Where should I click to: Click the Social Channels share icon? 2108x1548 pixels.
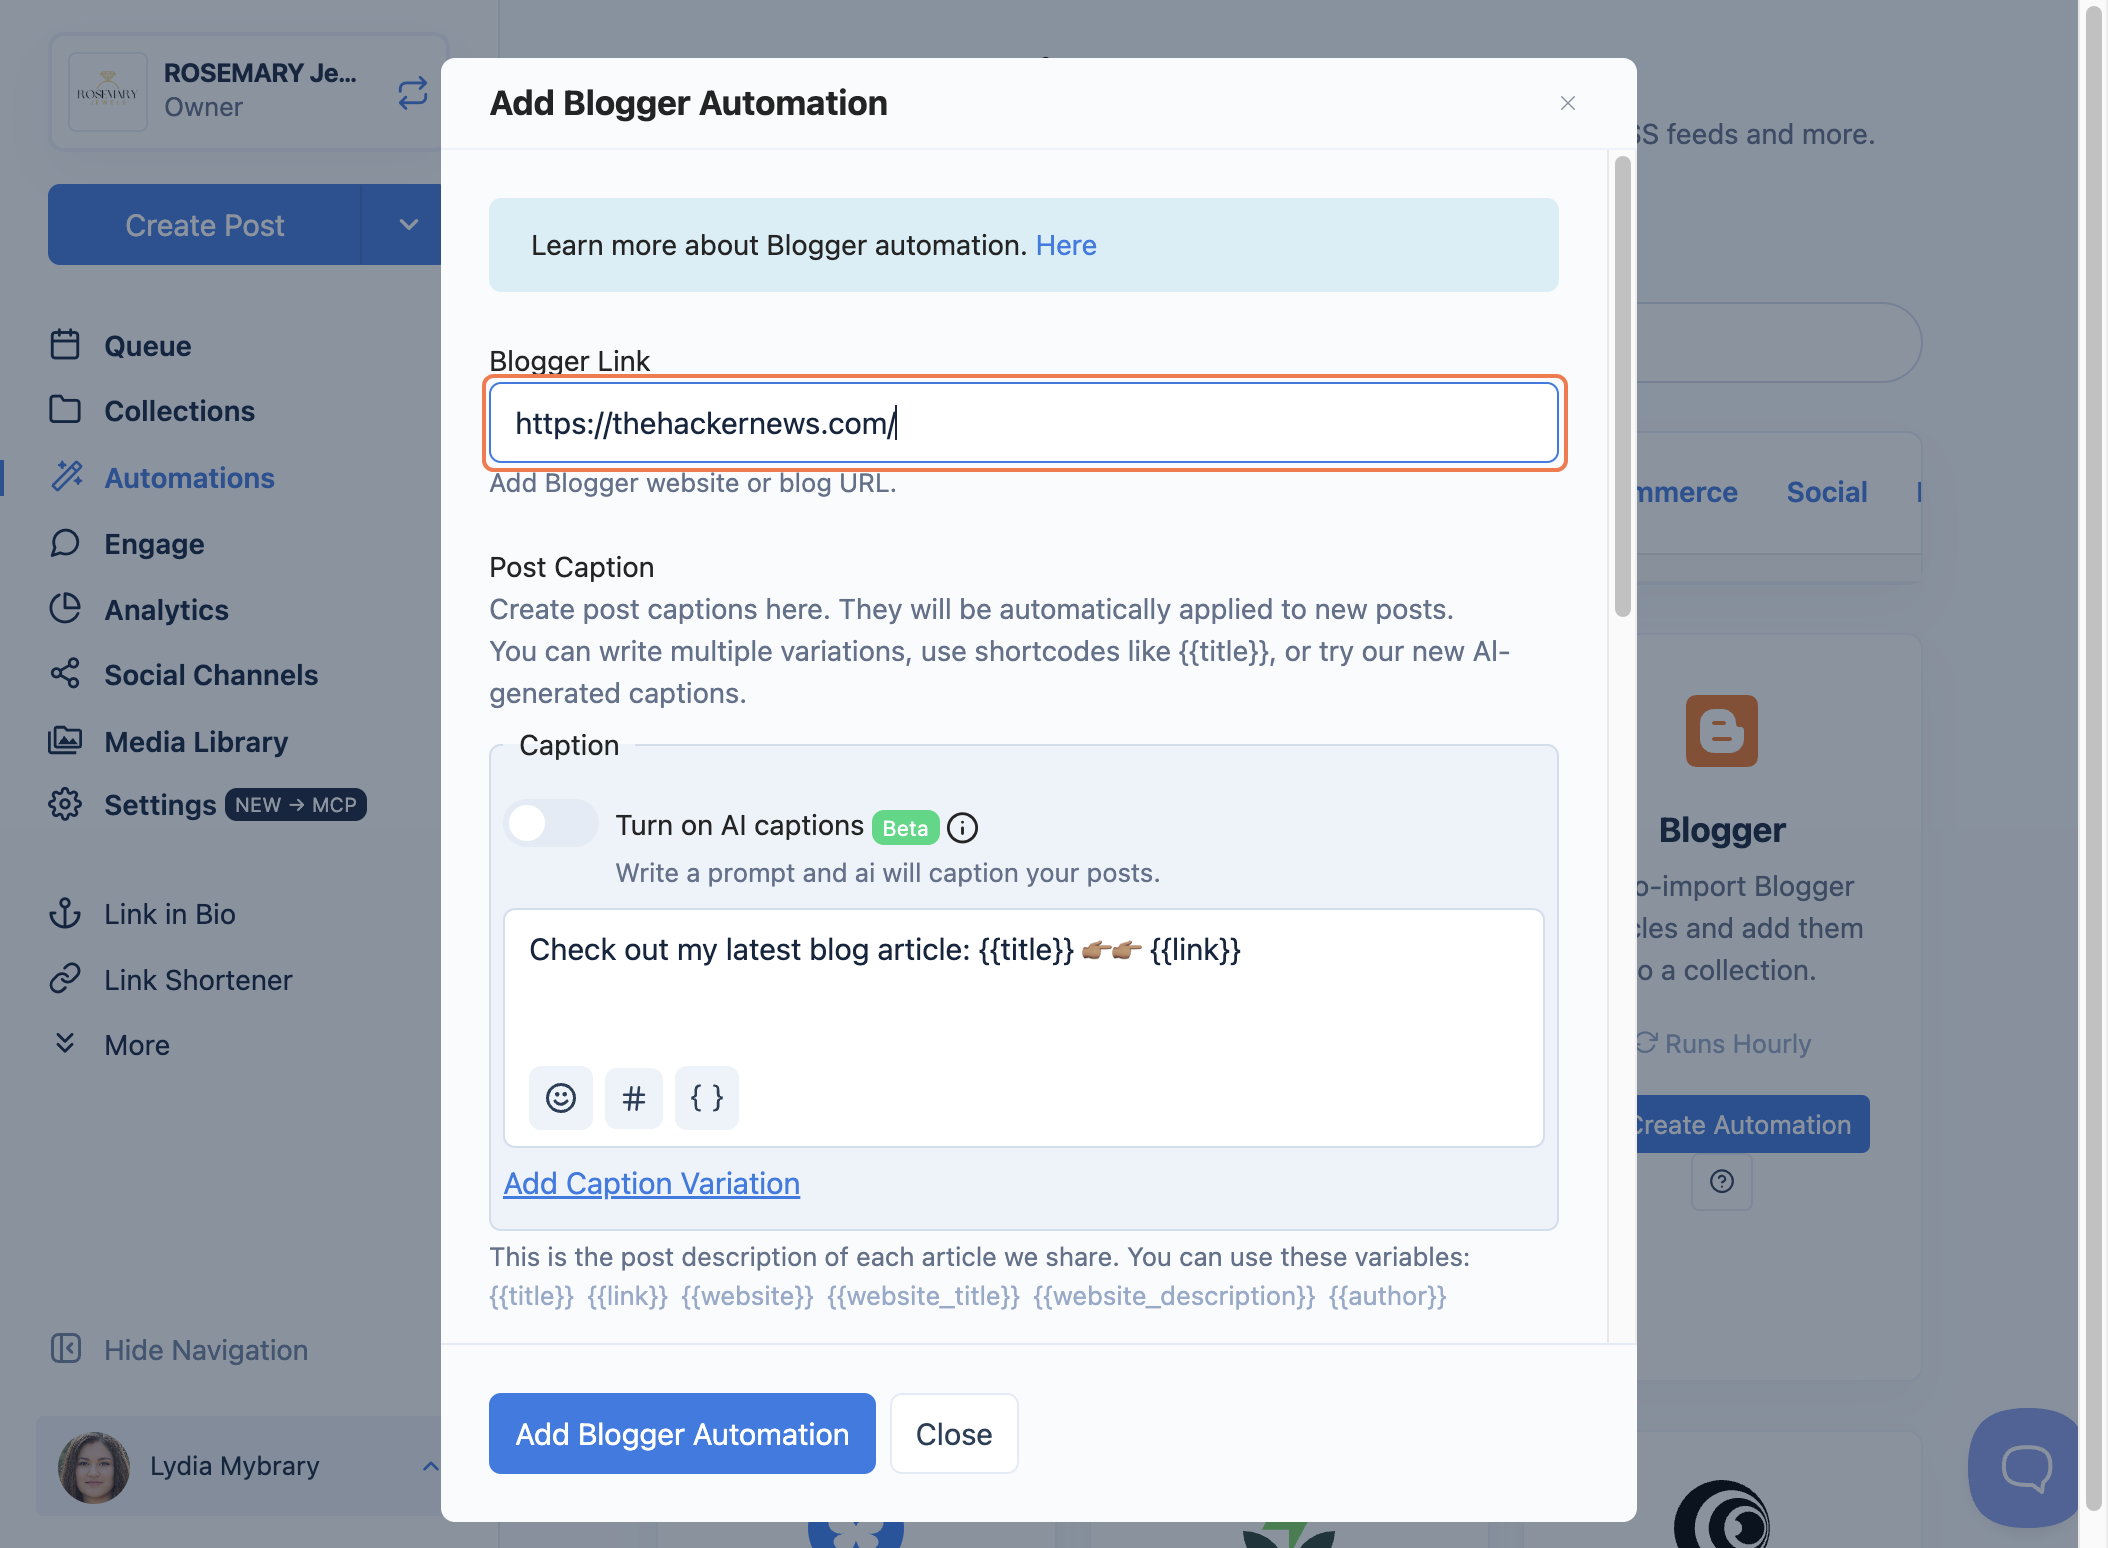[x=65, y=674]
